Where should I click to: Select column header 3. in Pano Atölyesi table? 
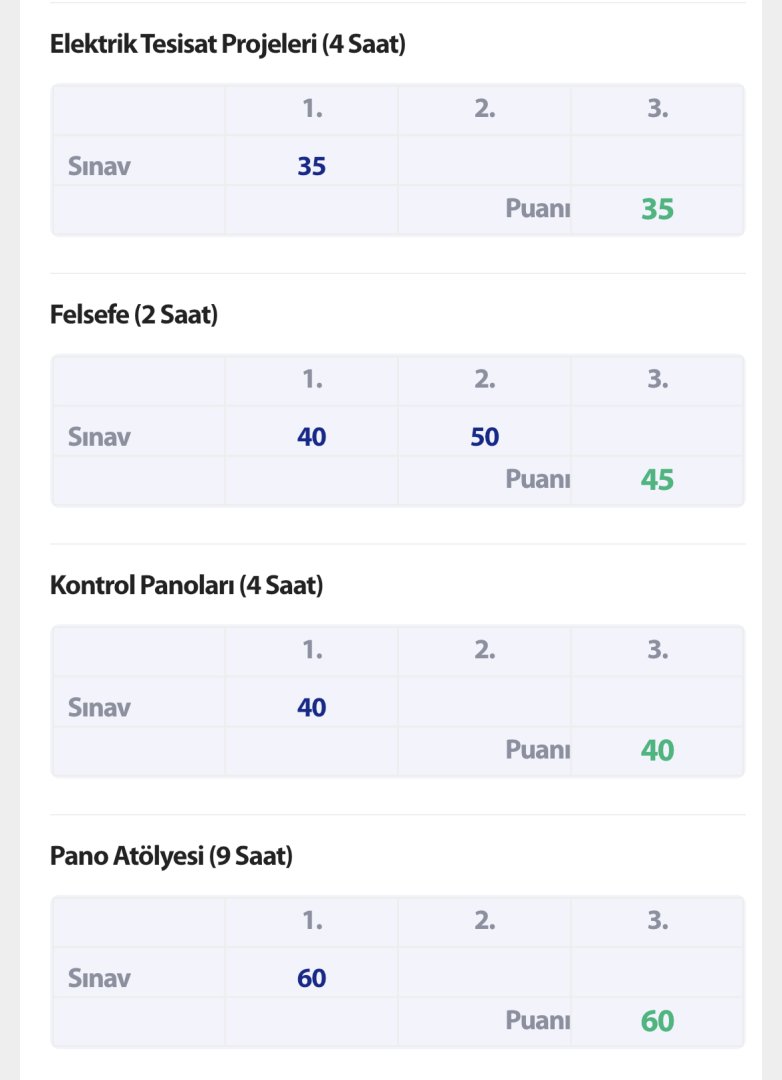657,921
